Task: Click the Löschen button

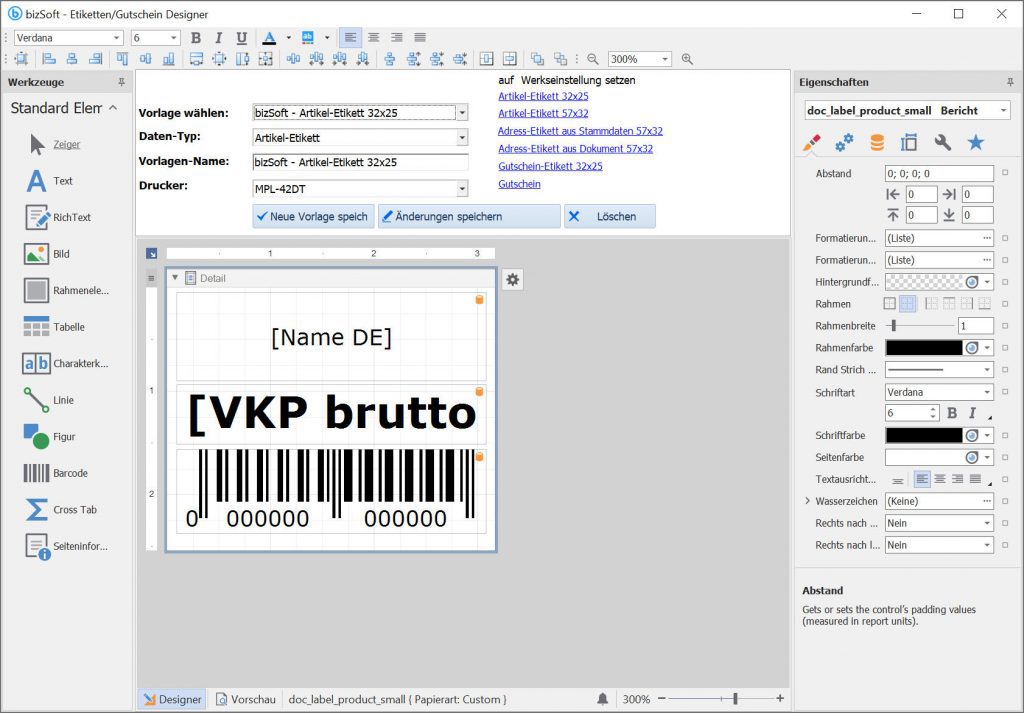Action: 609,216
